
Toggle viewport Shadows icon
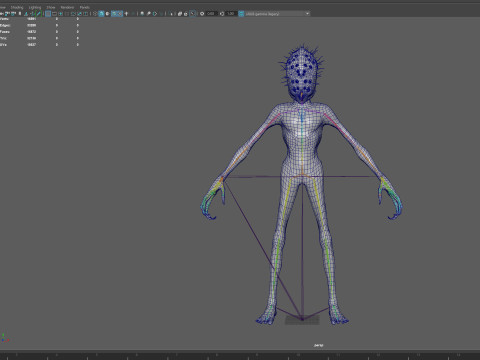(133, 14)
